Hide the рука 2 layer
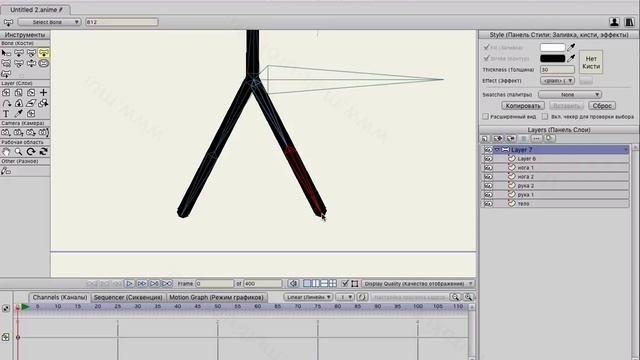Screen dimensions: 640x360 point(488,186)
